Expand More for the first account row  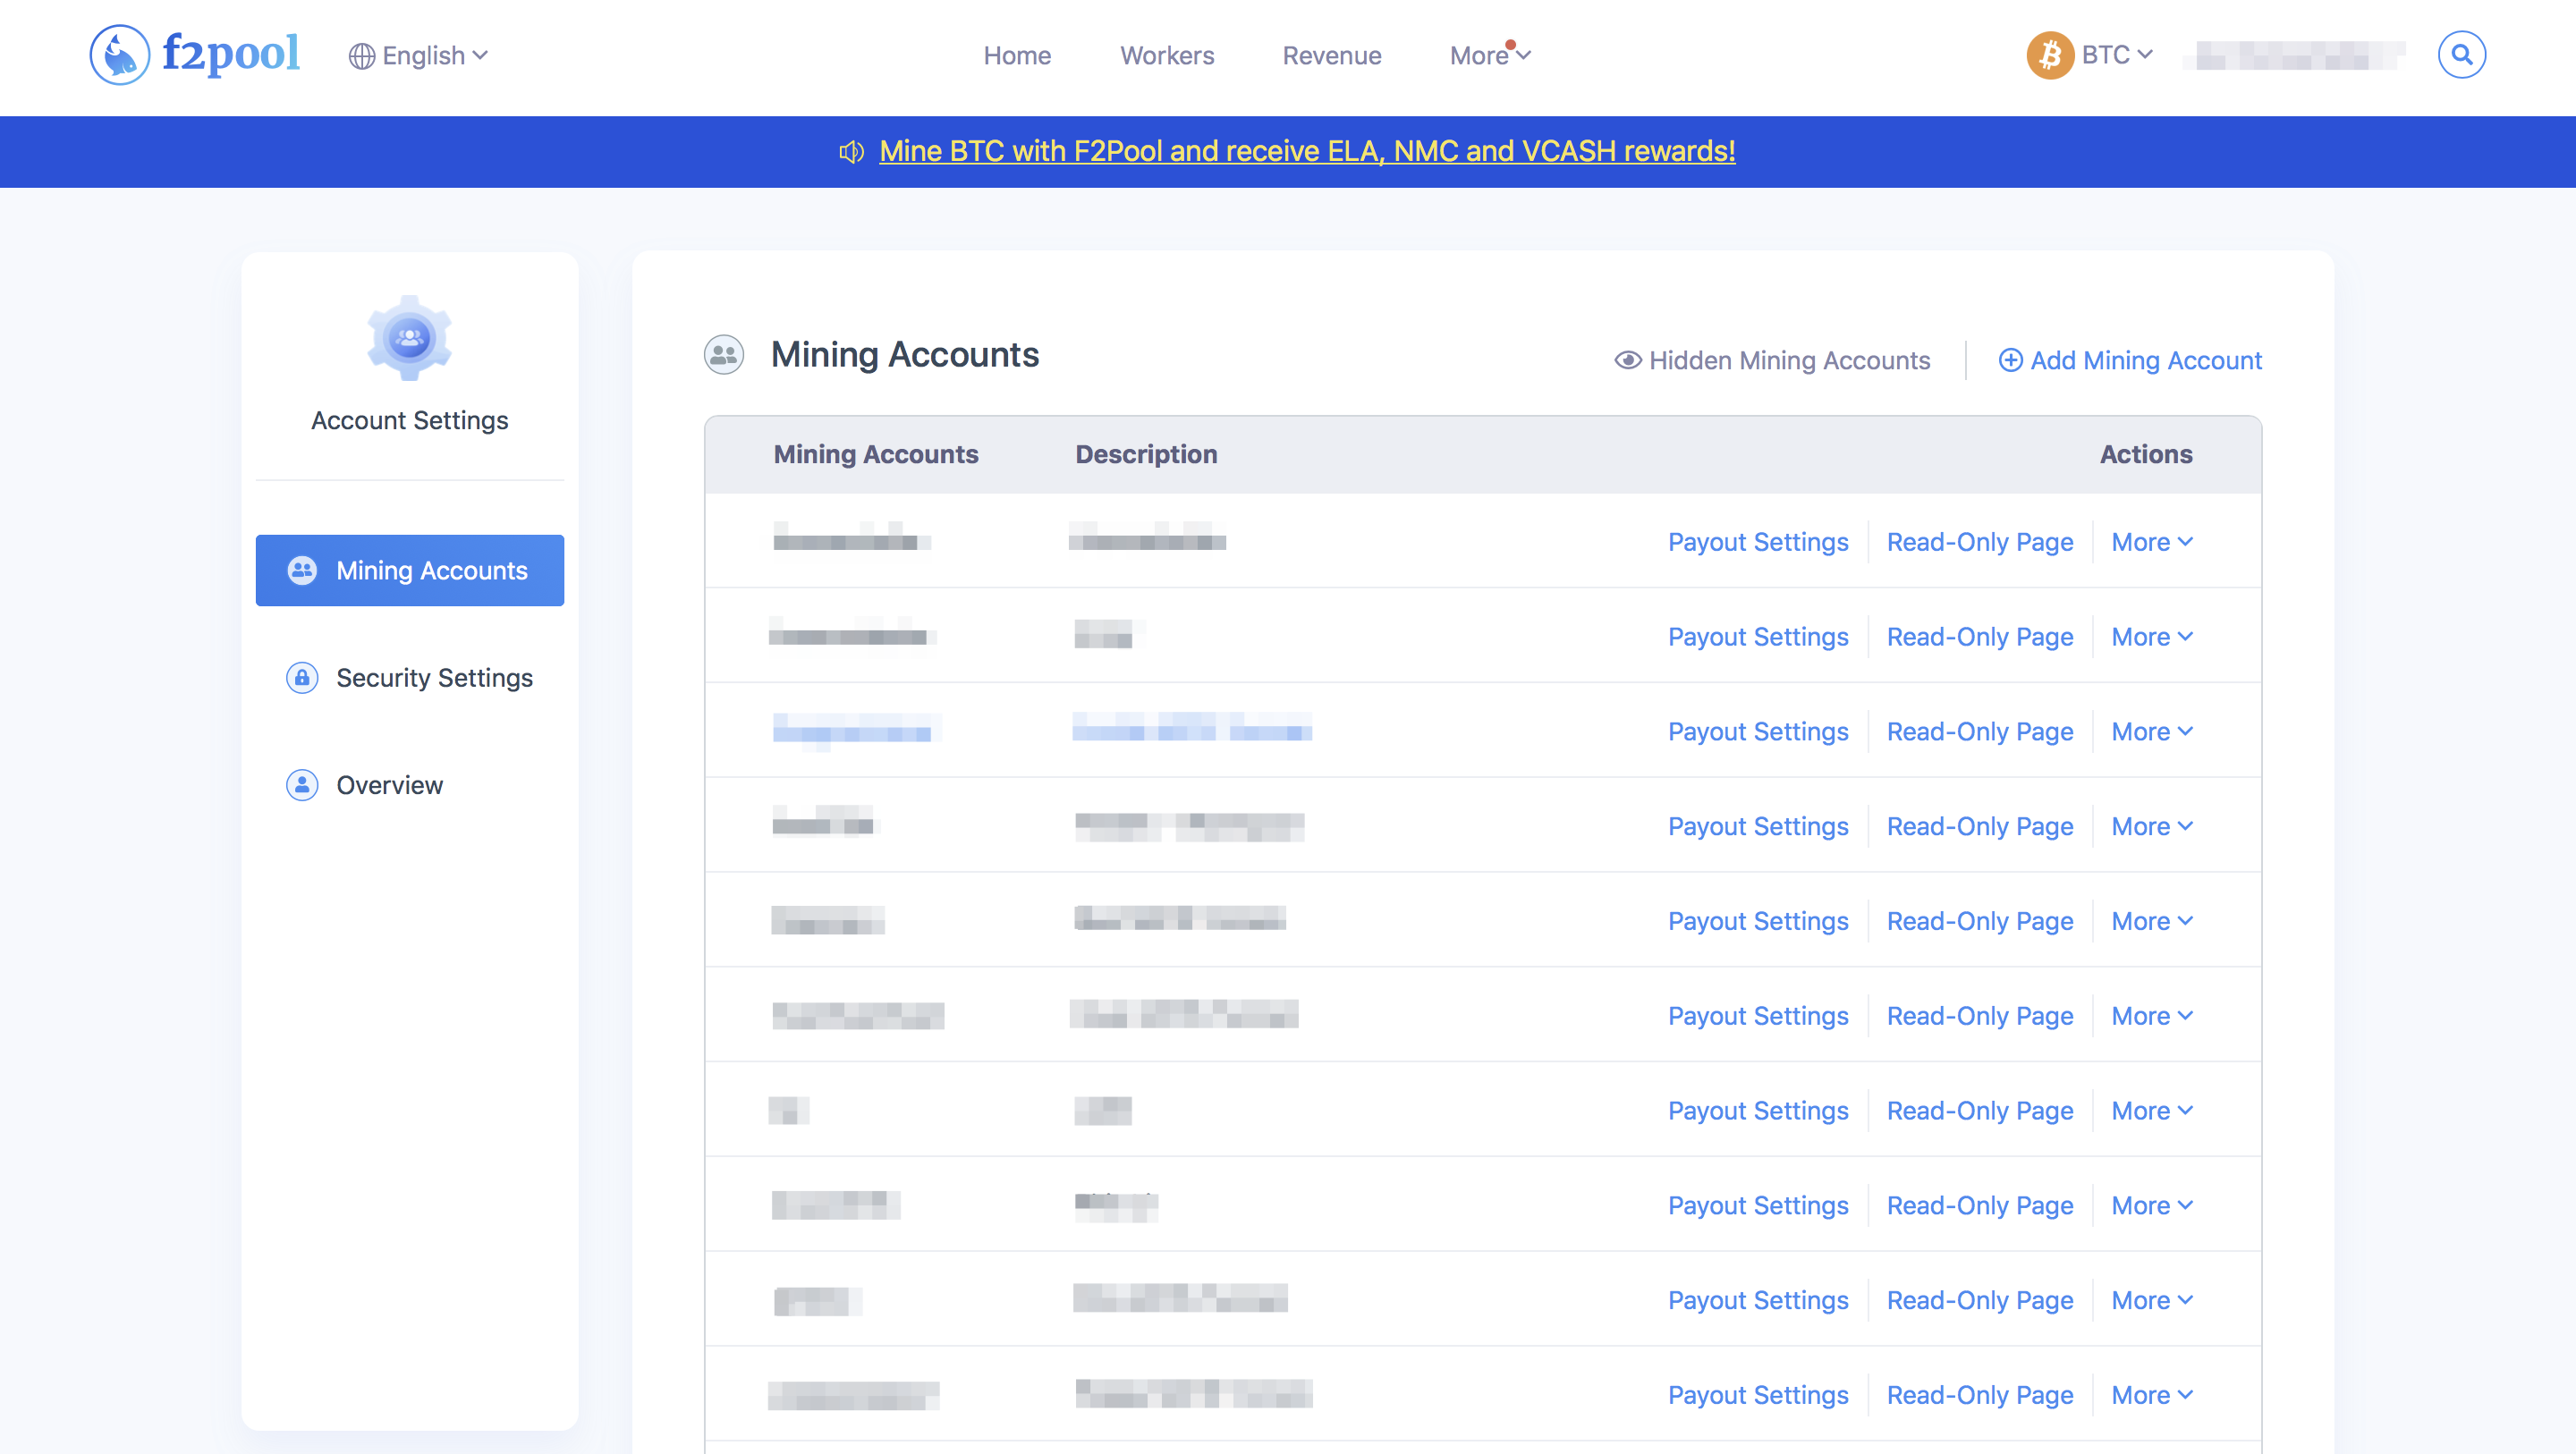pyautogui.click(x=2152, y=542)
